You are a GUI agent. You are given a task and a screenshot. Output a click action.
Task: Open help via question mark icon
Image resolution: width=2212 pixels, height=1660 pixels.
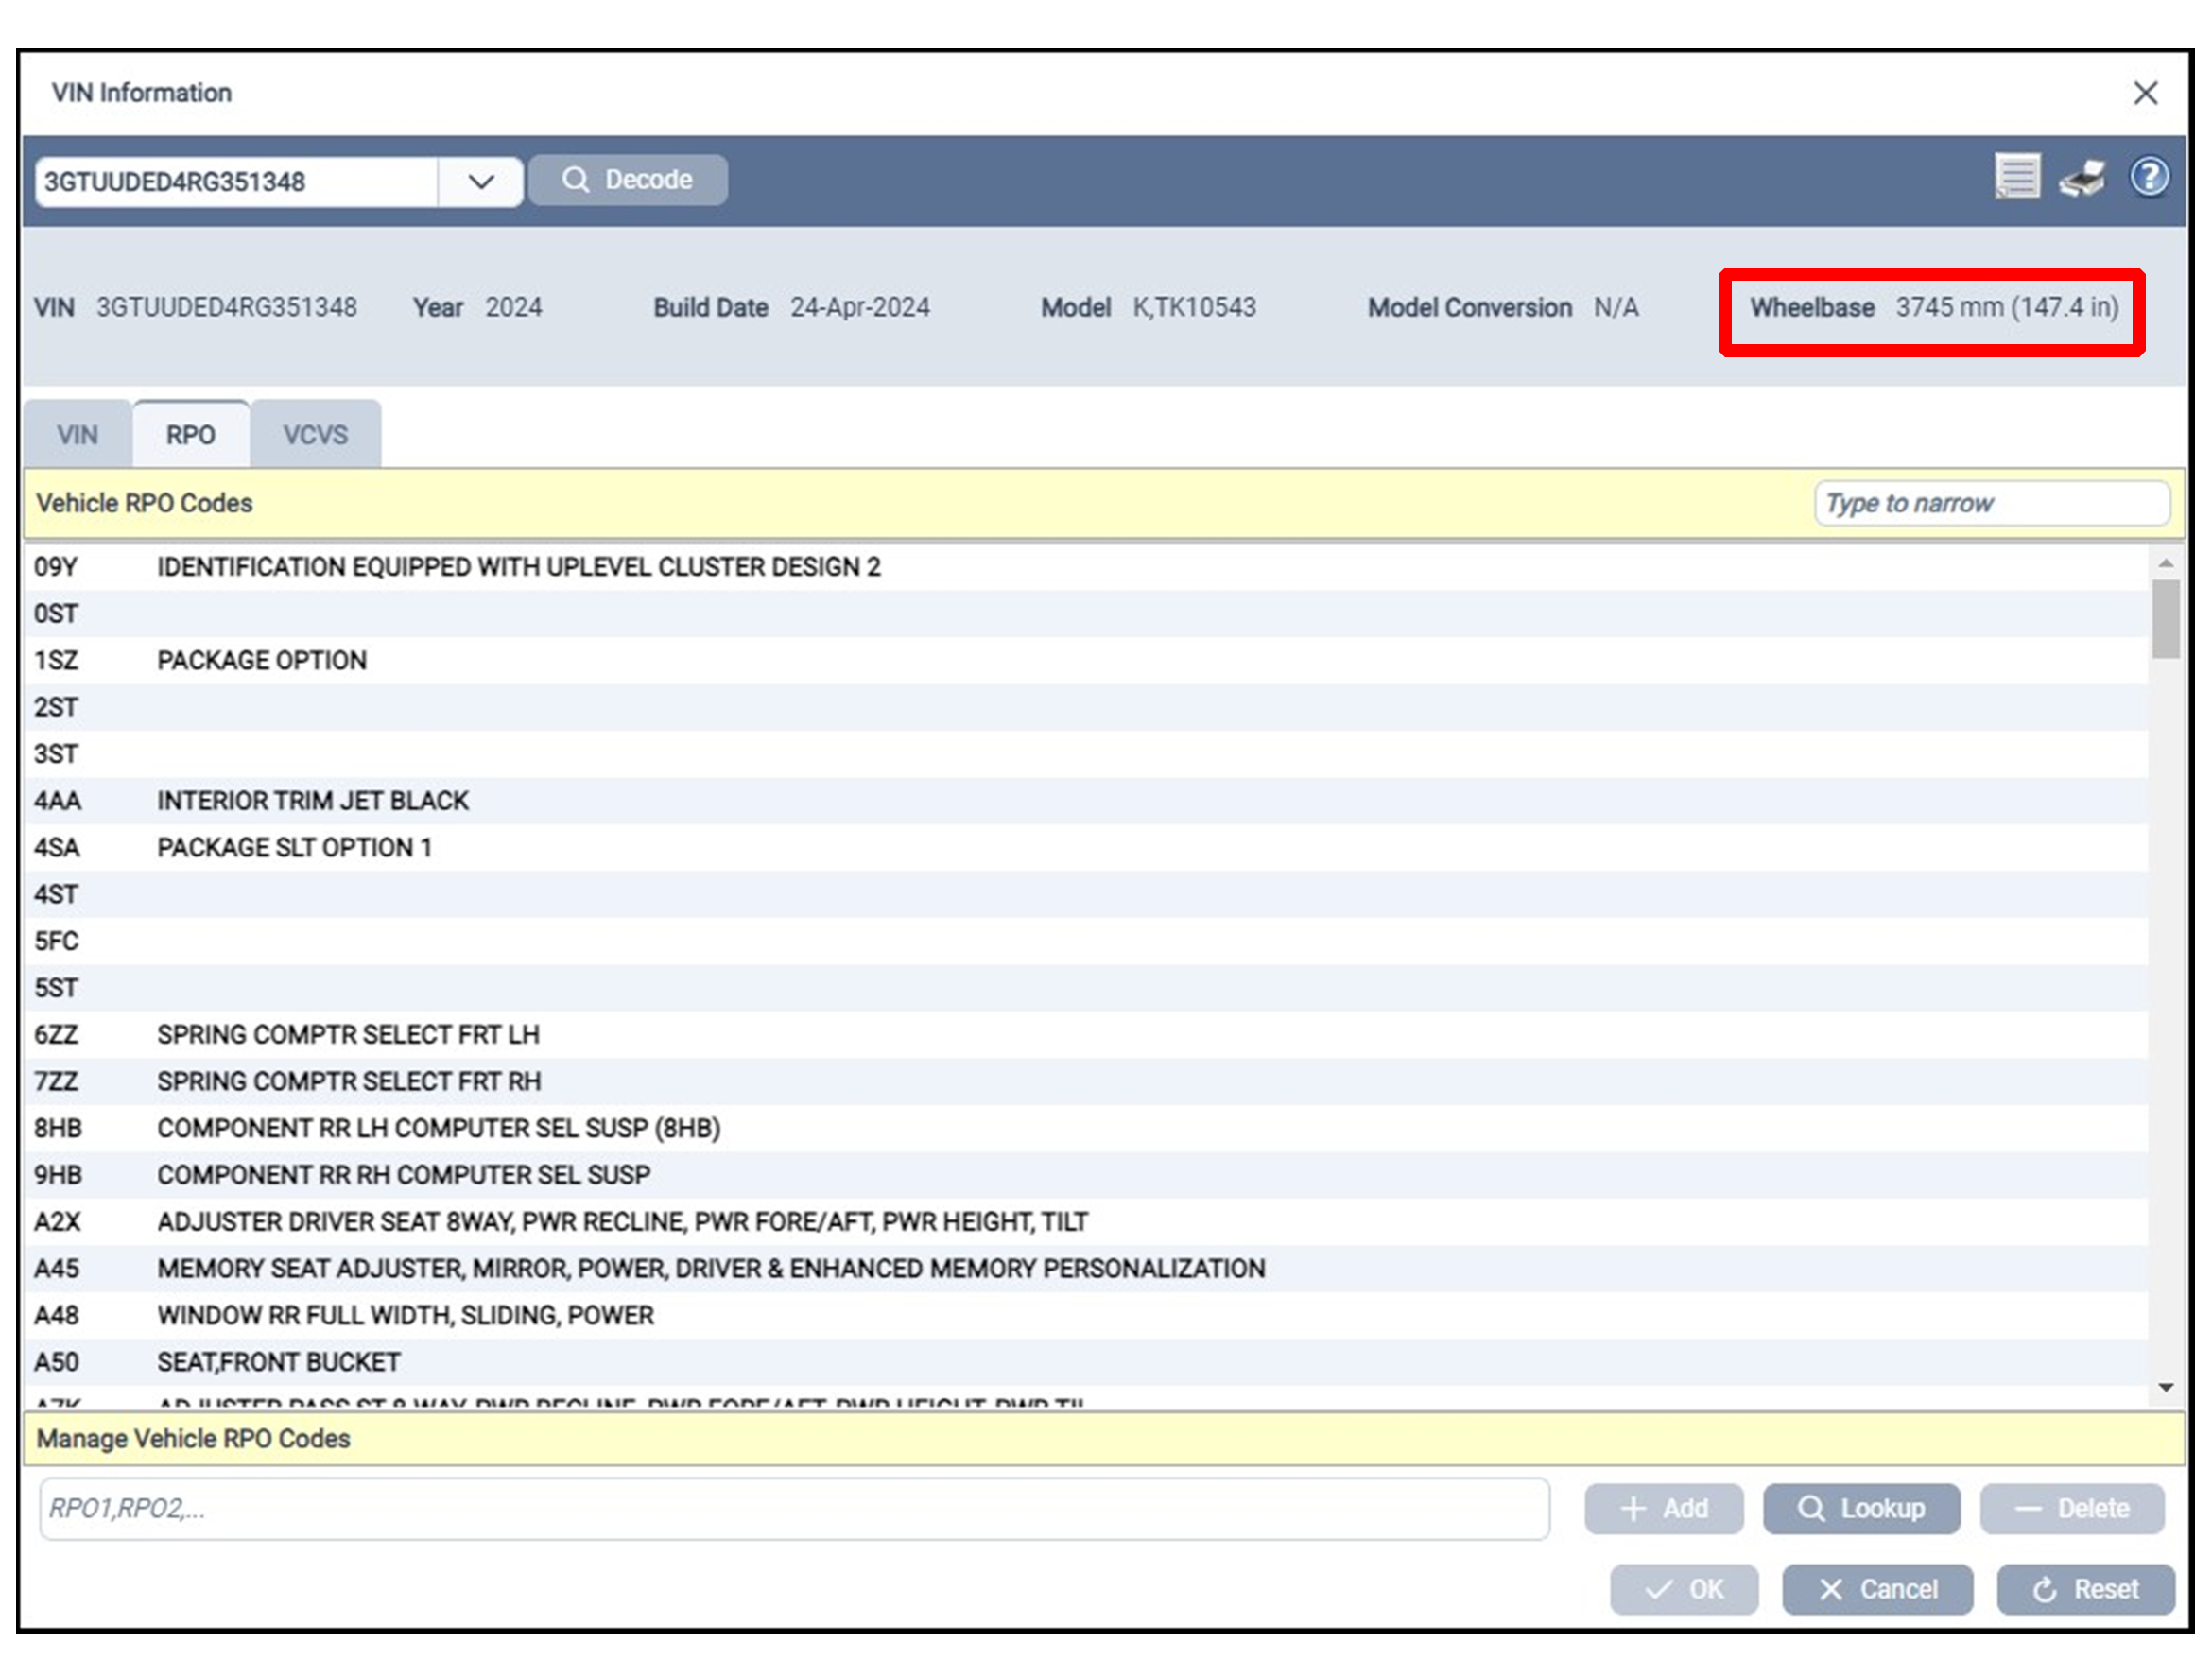[2148, 177]
